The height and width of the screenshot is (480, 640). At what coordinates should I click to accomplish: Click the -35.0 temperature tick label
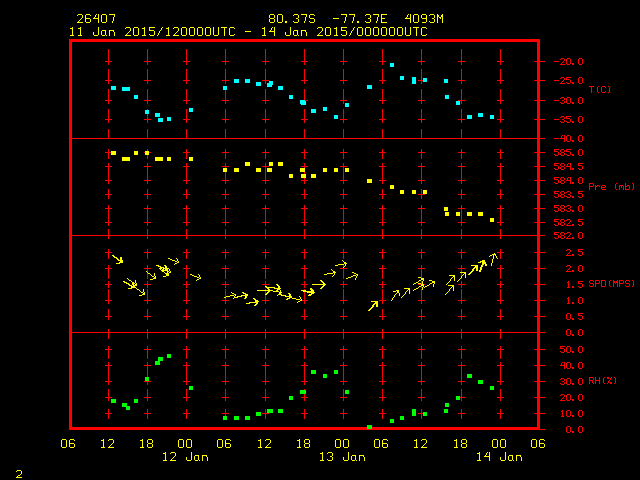click(569, 120)
